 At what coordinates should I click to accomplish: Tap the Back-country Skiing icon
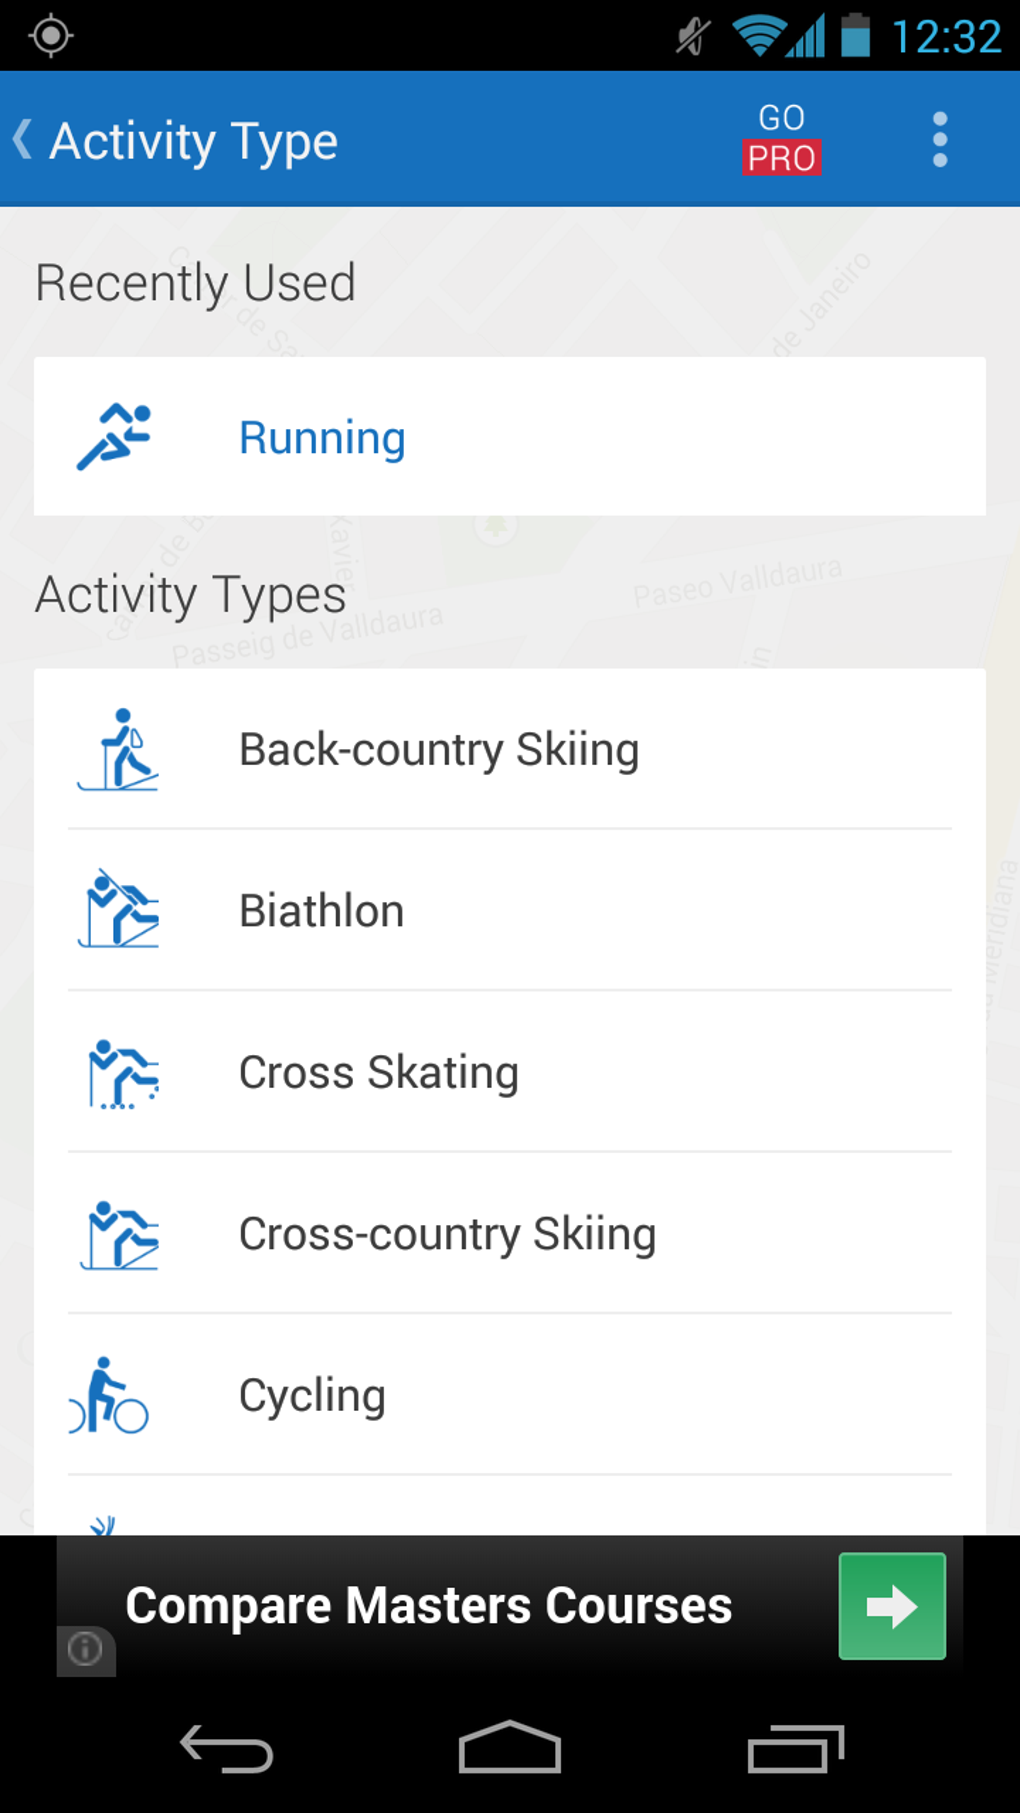click(x=118, y=750)
